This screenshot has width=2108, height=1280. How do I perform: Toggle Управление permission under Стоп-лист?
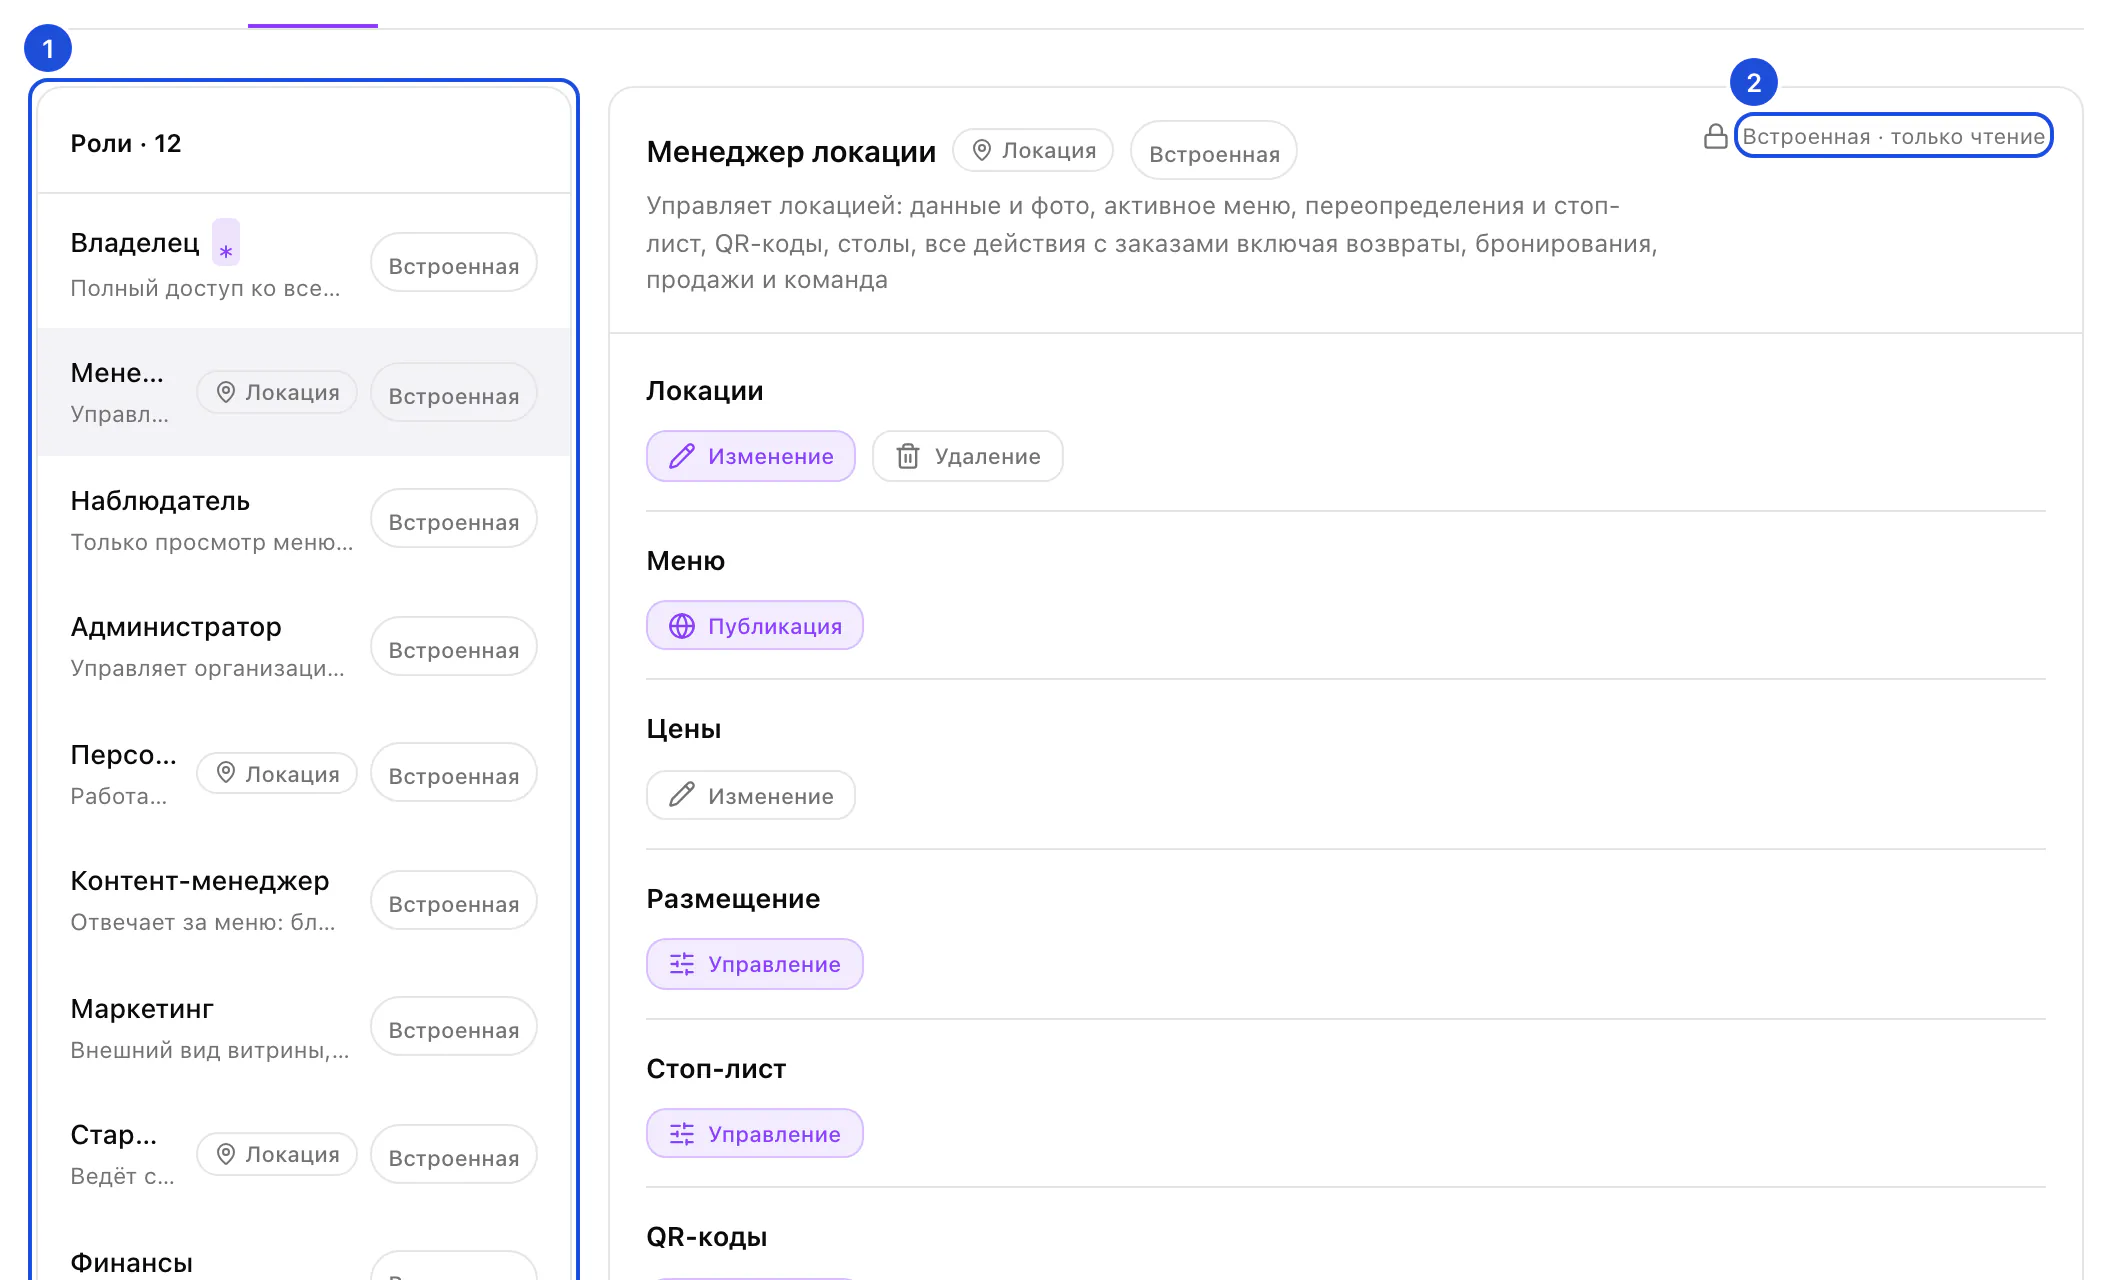(x=755, y=1133)
